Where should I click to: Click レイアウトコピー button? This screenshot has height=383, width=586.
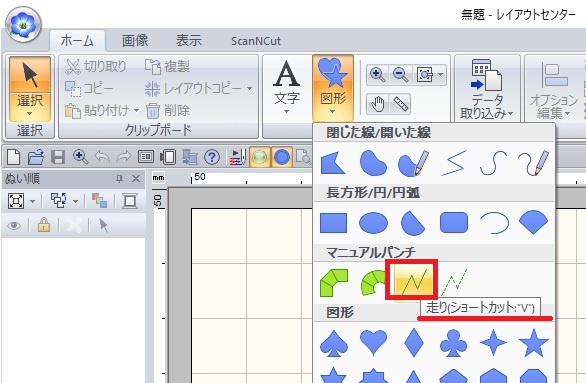coord(194,89)
